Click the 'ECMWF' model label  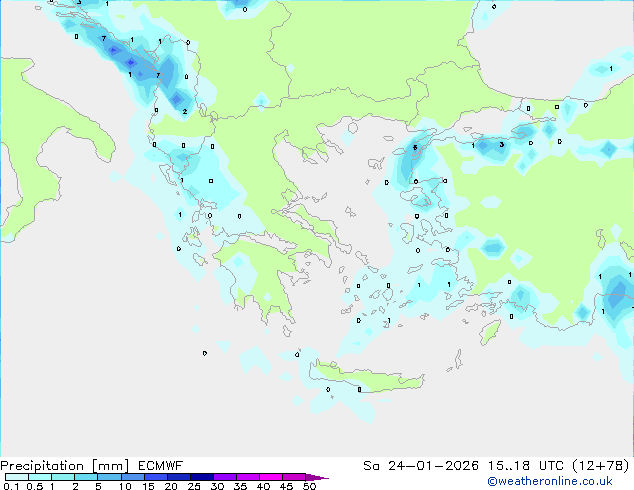coord(160,466)
